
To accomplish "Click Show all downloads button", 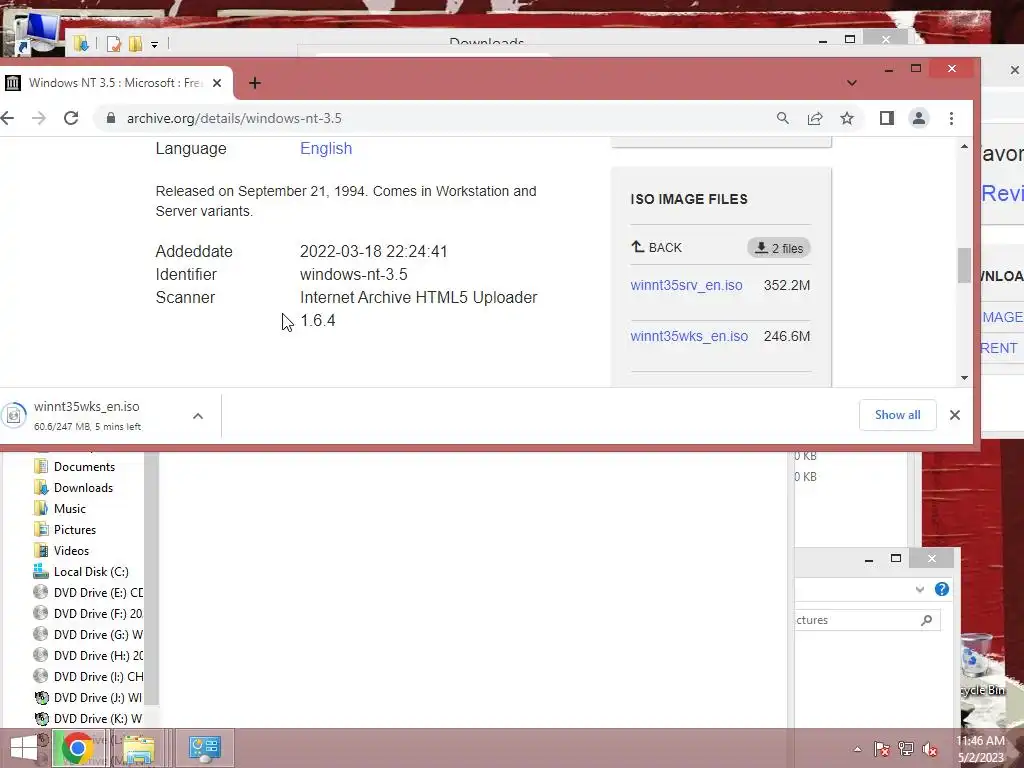I will (897, 415).
